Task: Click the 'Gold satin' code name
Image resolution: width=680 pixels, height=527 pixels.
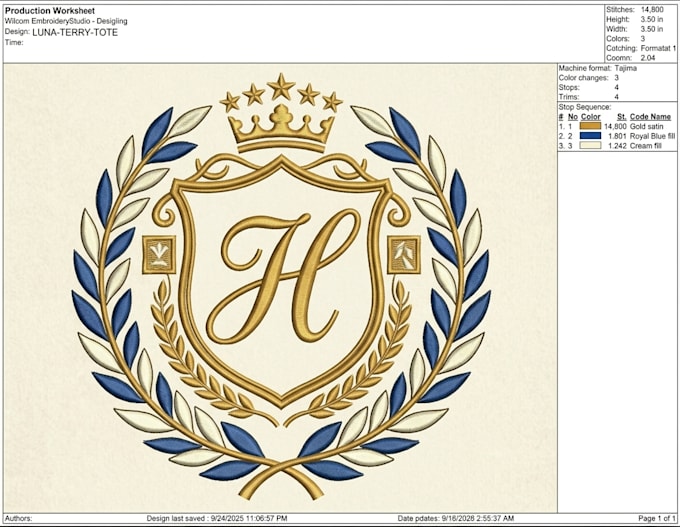Action: tap(647, 126)
